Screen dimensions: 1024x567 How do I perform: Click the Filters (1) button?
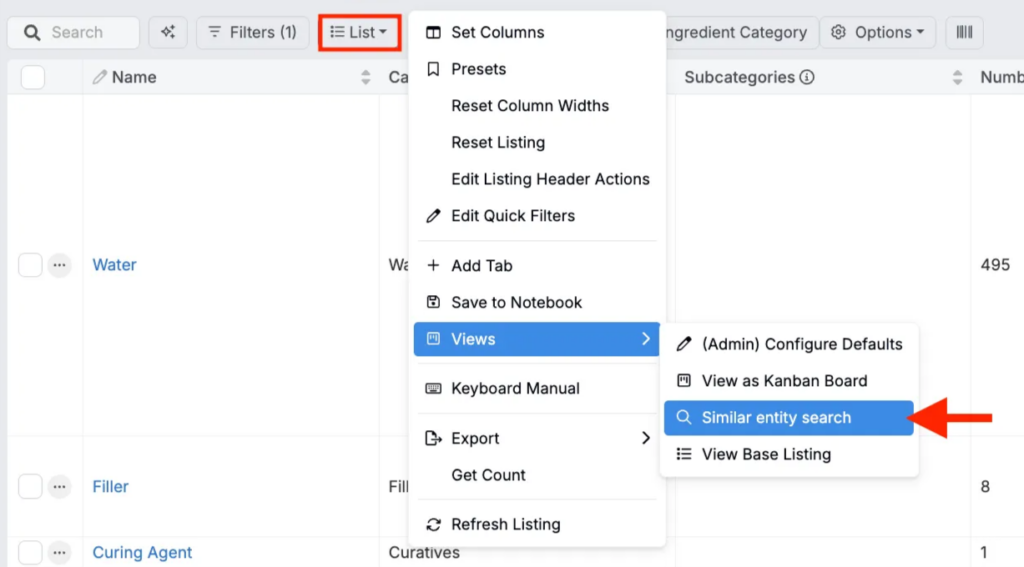click(252, 33)
